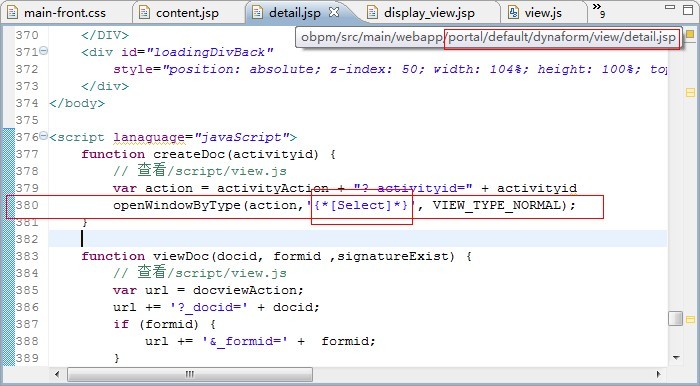This screenshot has width=700, height=386.
Task: Click 'openWindowByType' function call
Action: 177,205
